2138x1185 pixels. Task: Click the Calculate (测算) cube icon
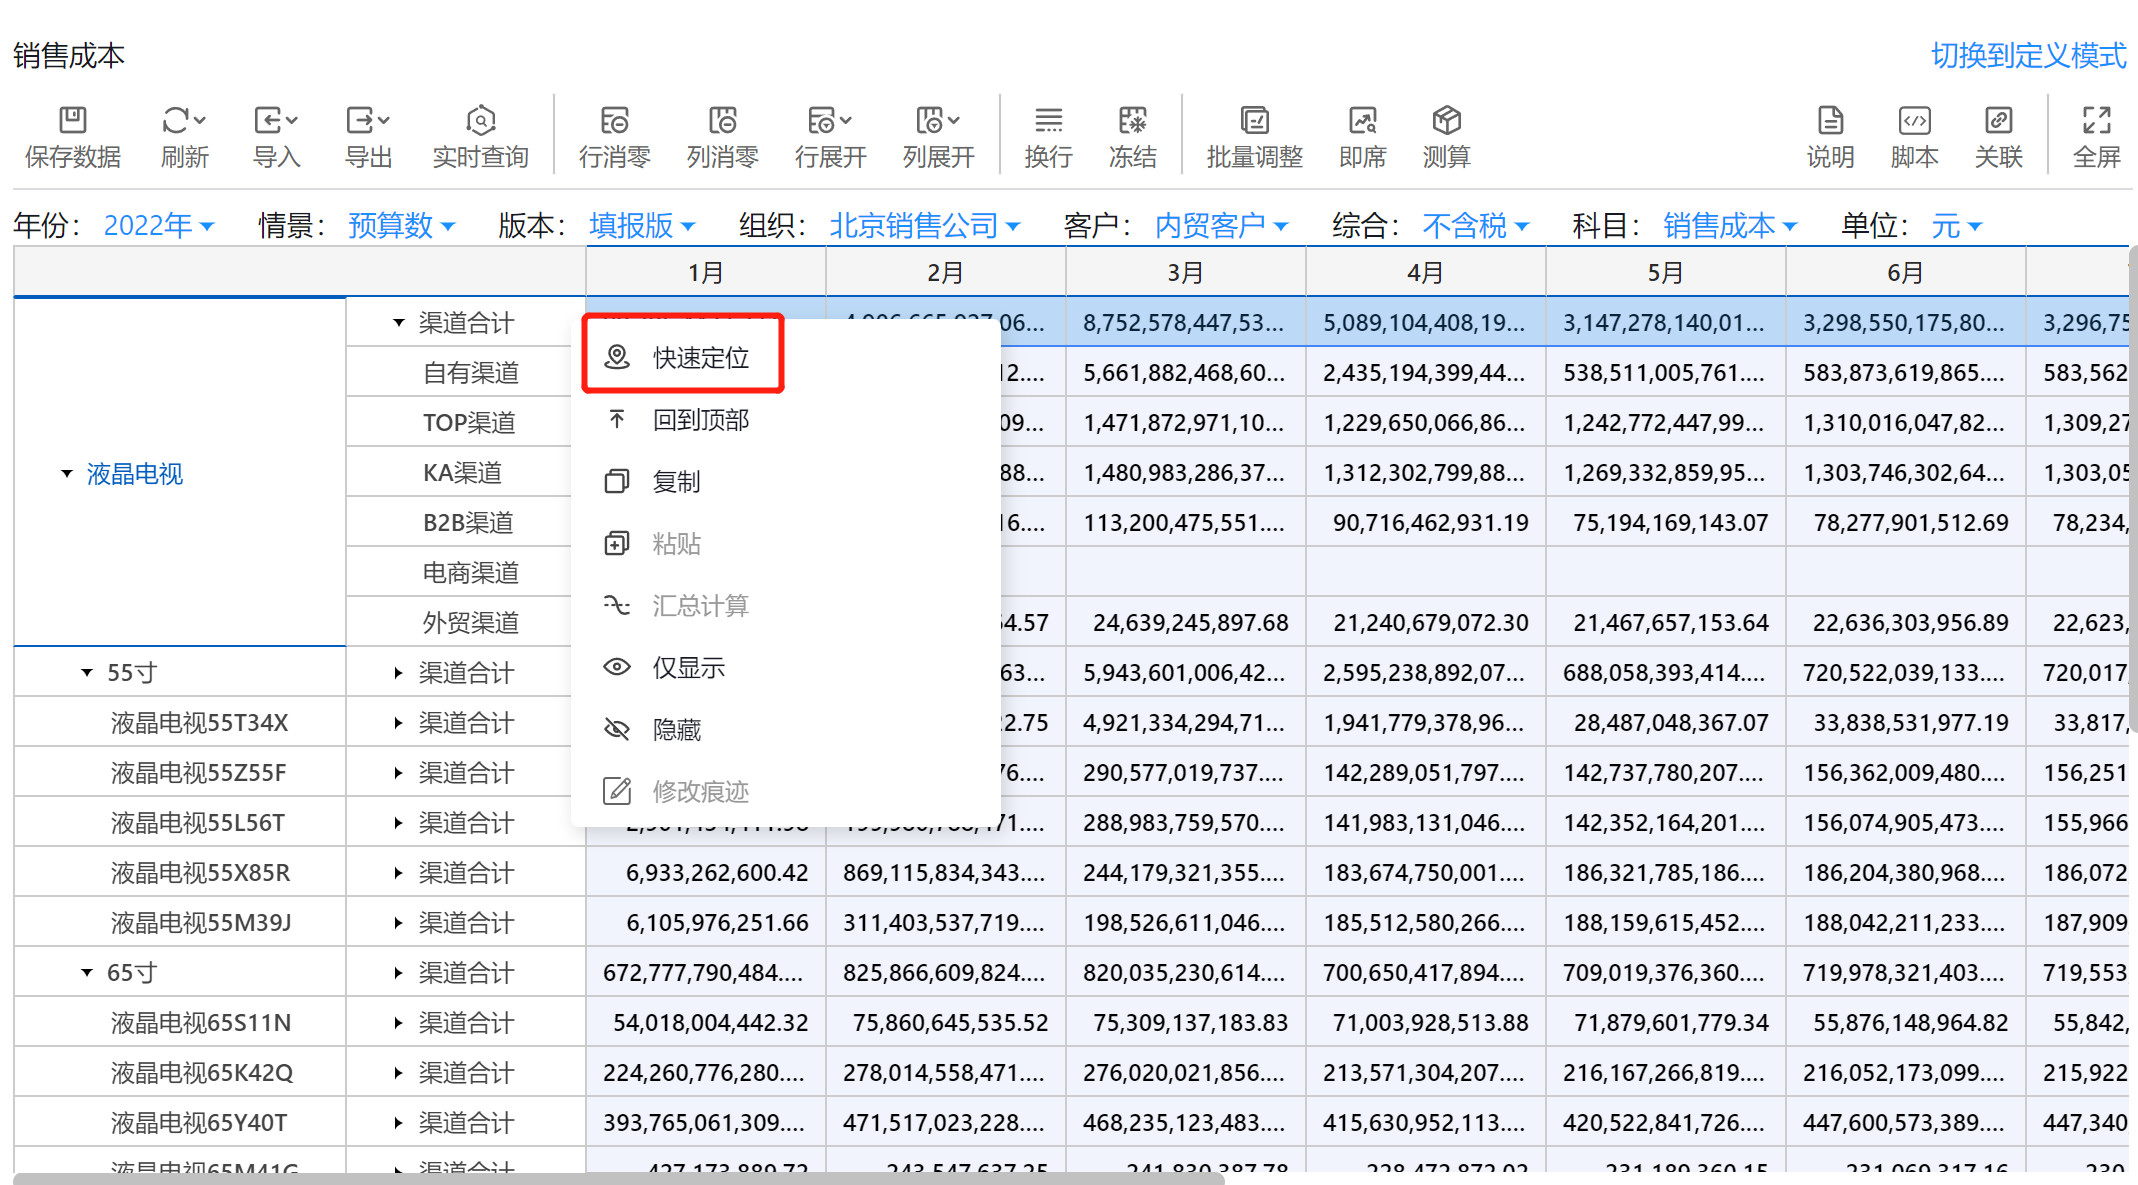[1446, 122]
